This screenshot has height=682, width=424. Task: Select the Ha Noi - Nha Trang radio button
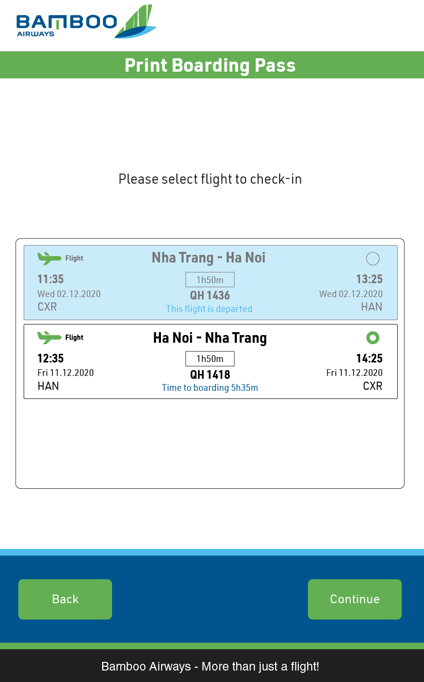click(373, 338)
